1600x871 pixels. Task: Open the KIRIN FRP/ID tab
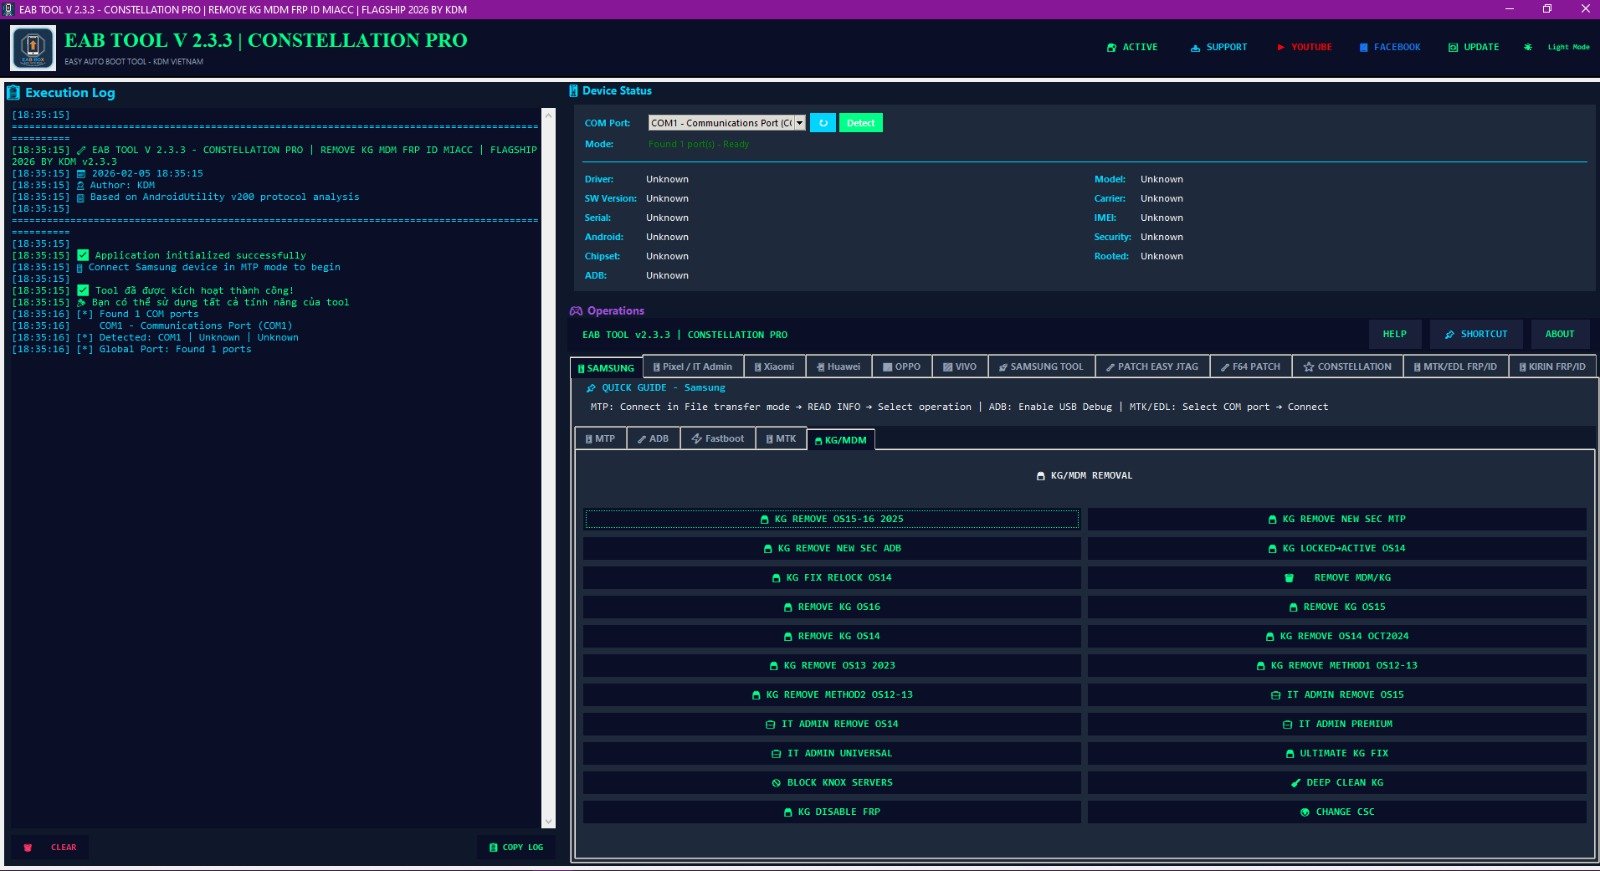pos(1552,367)
